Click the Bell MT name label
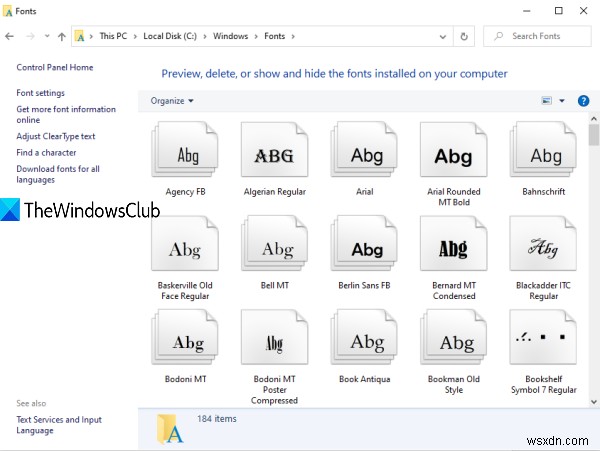The height and width of the screenshot is (451, 600). pyautogui.click(x=274, y=285)
